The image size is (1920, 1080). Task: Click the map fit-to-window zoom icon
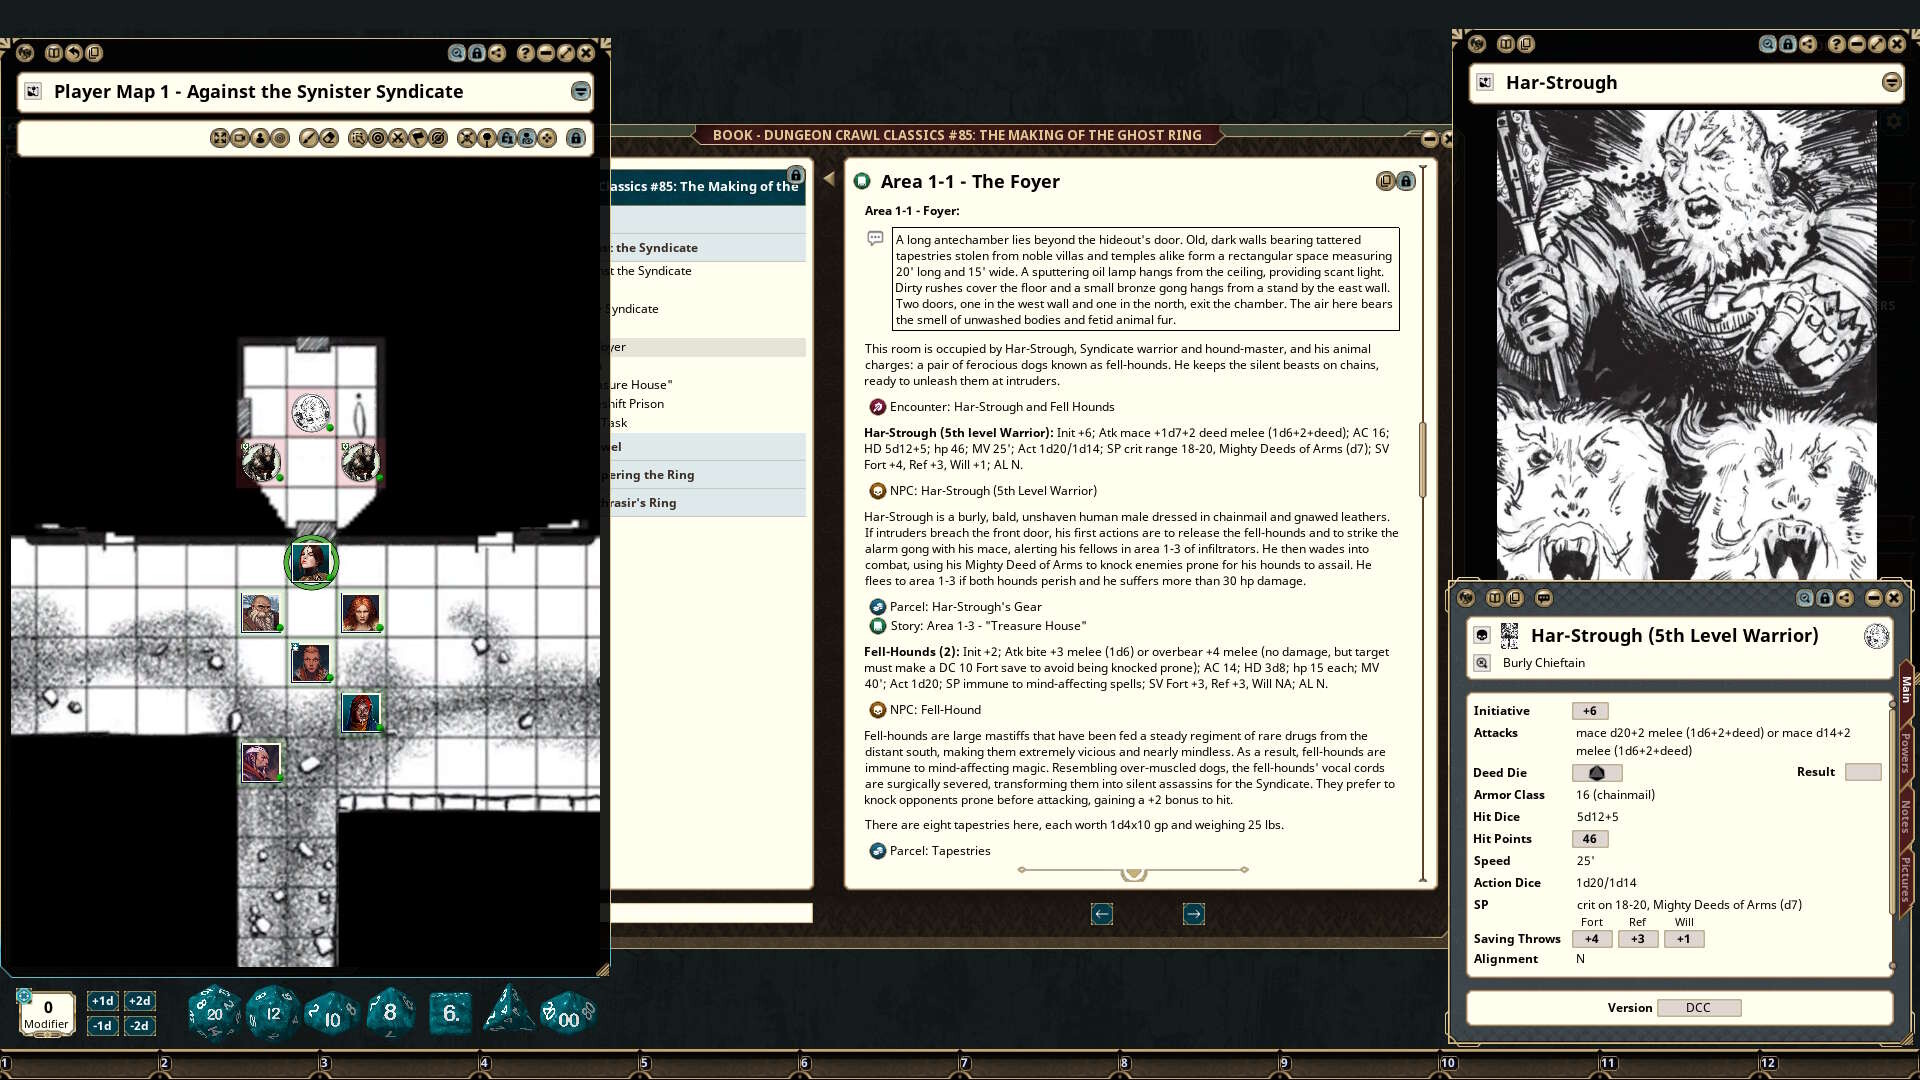[219, 138]
